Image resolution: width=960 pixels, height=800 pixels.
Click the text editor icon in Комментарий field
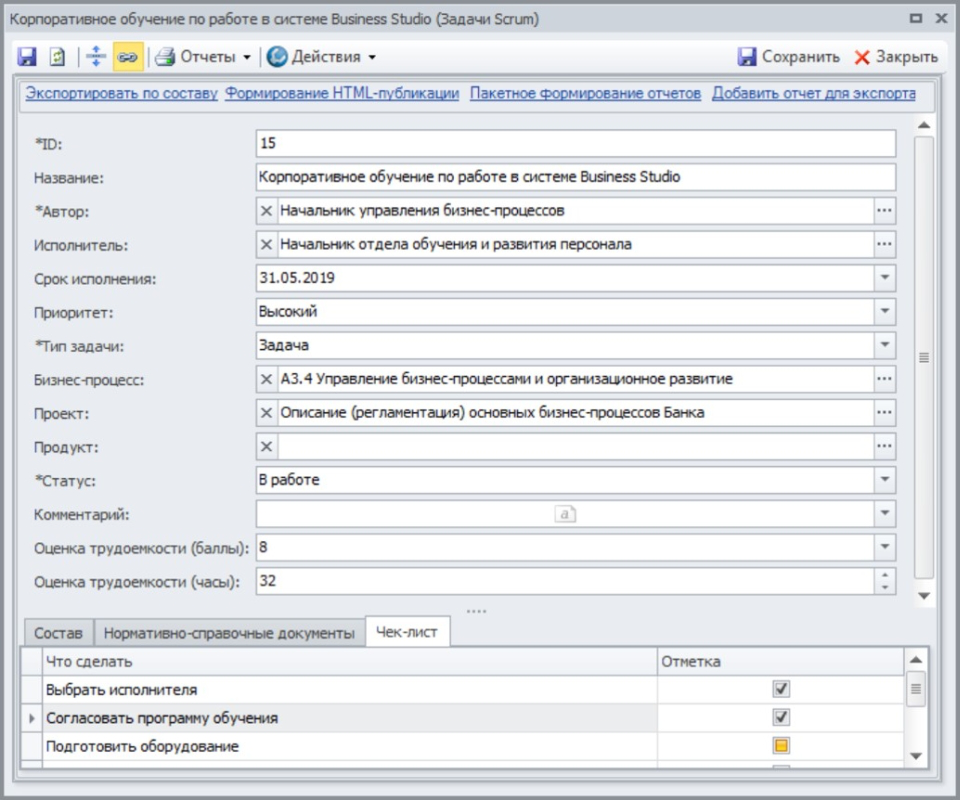click(x=565, y=514)
